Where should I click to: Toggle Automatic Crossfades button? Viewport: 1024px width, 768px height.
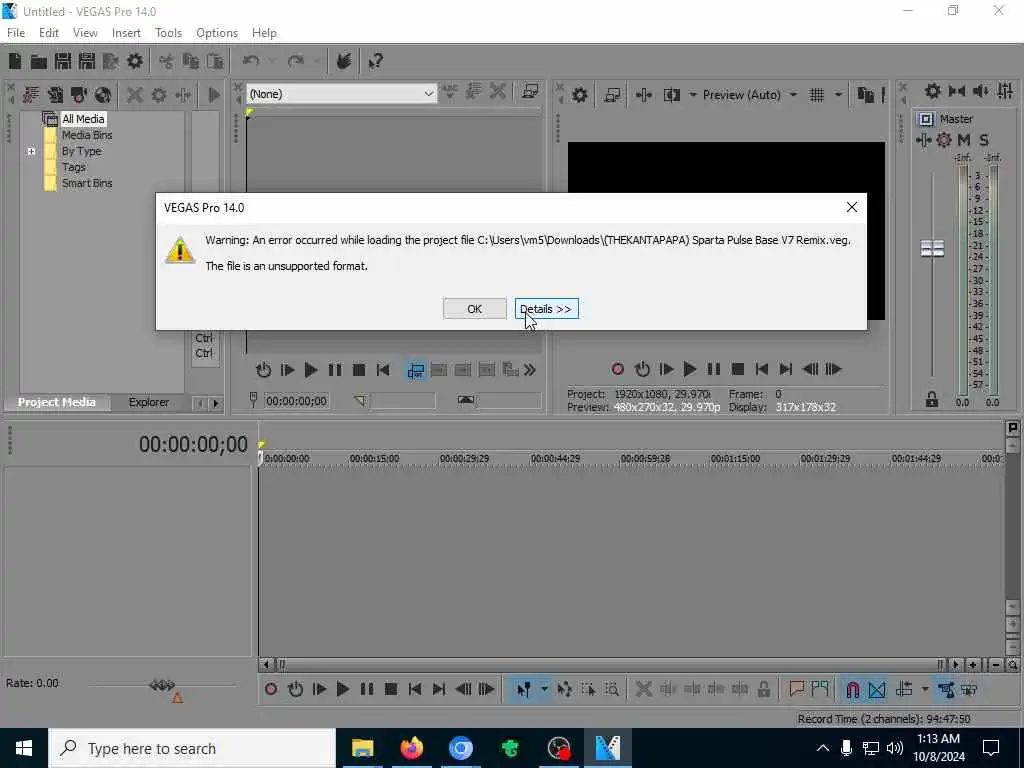tap(876, 689)
